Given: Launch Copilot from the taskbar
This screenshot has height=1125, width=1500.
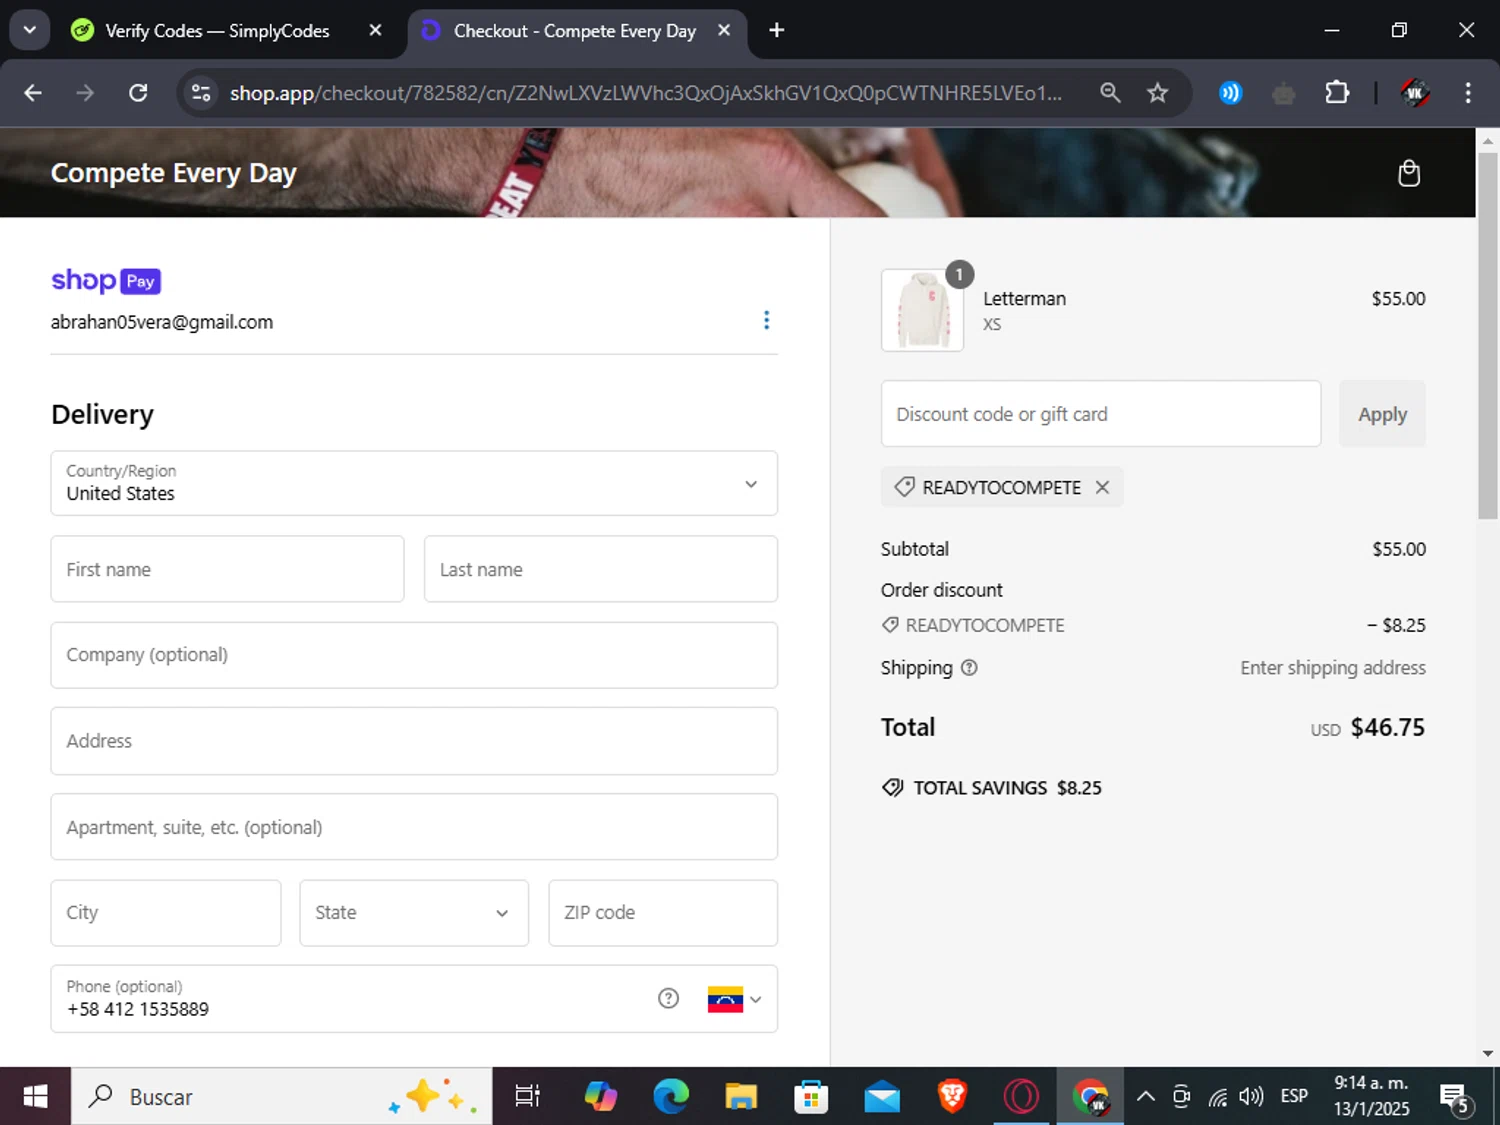Looking at the screenshot, I should [x=600, y=1097].
